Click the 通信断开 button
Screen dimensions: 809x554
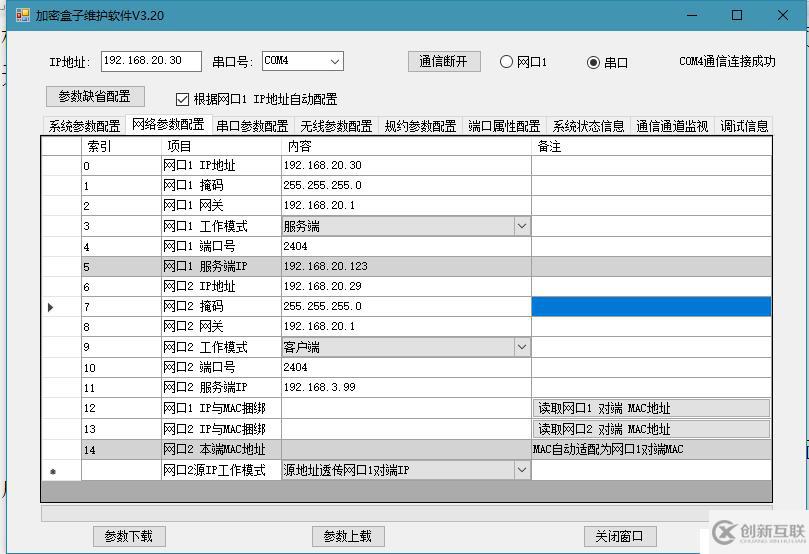pos(444,61)
